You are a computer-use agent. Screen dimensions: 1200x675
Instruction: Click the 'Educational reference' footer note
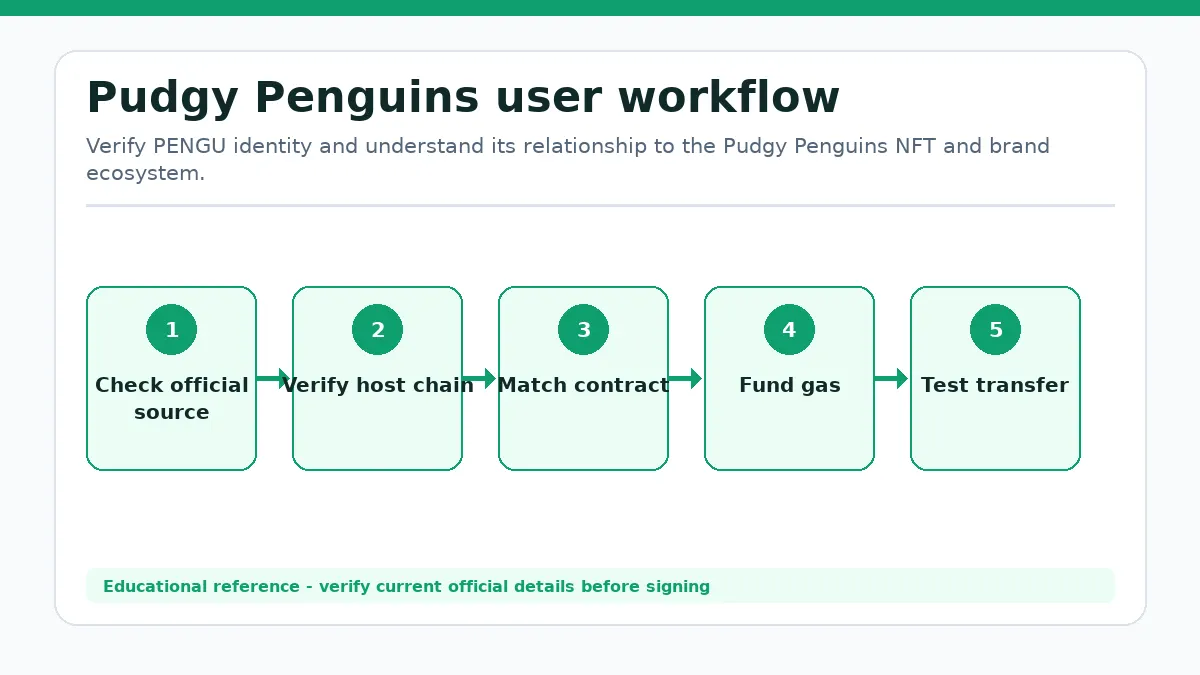point(406,587)
